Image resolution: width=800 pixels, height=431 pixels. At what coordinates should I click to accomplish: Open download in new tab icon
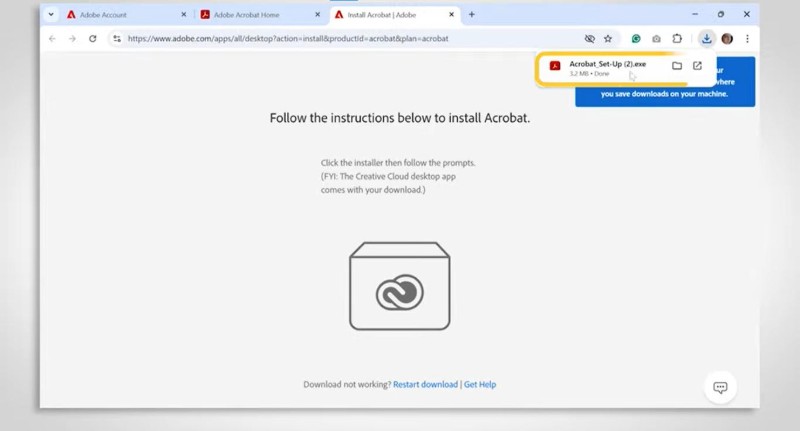(697, 65)
